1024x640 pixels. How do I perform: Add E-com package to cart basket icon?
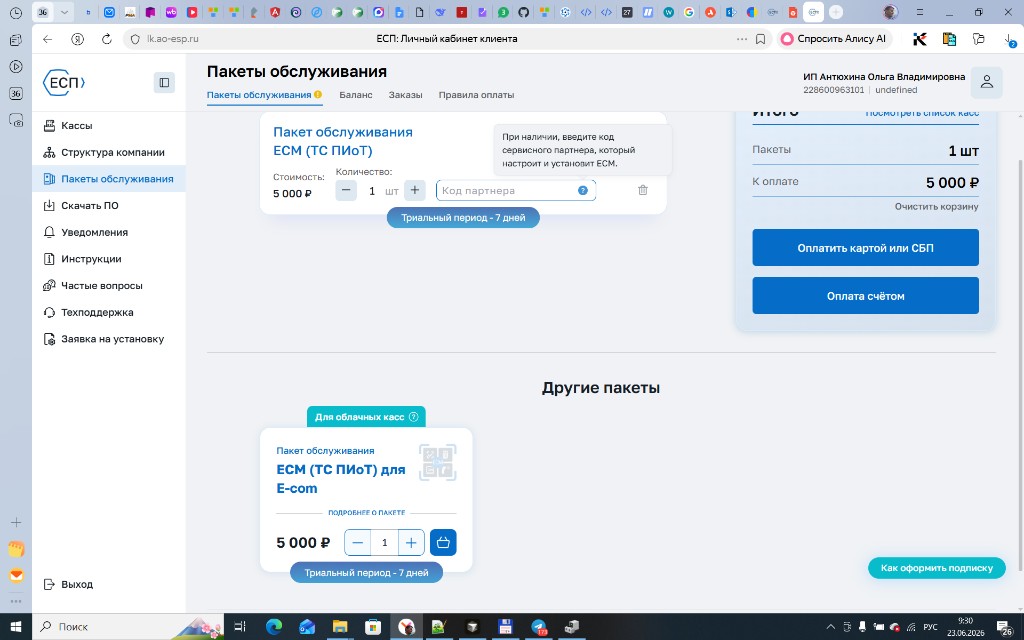coord(443,543)
